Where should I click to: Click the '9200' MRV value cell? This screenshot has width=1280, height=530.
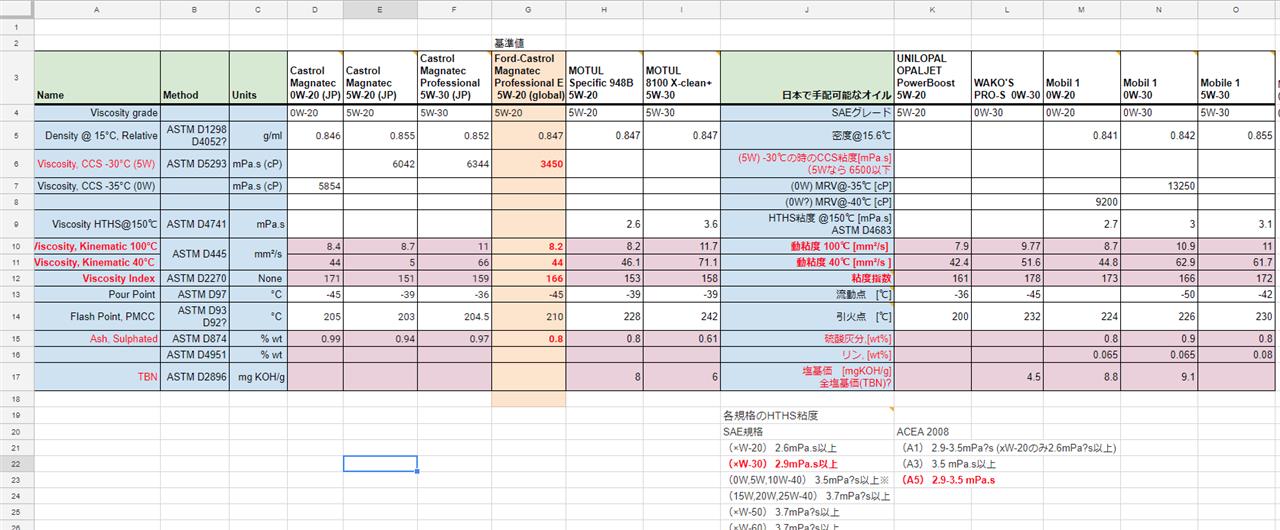point(1081,202)
